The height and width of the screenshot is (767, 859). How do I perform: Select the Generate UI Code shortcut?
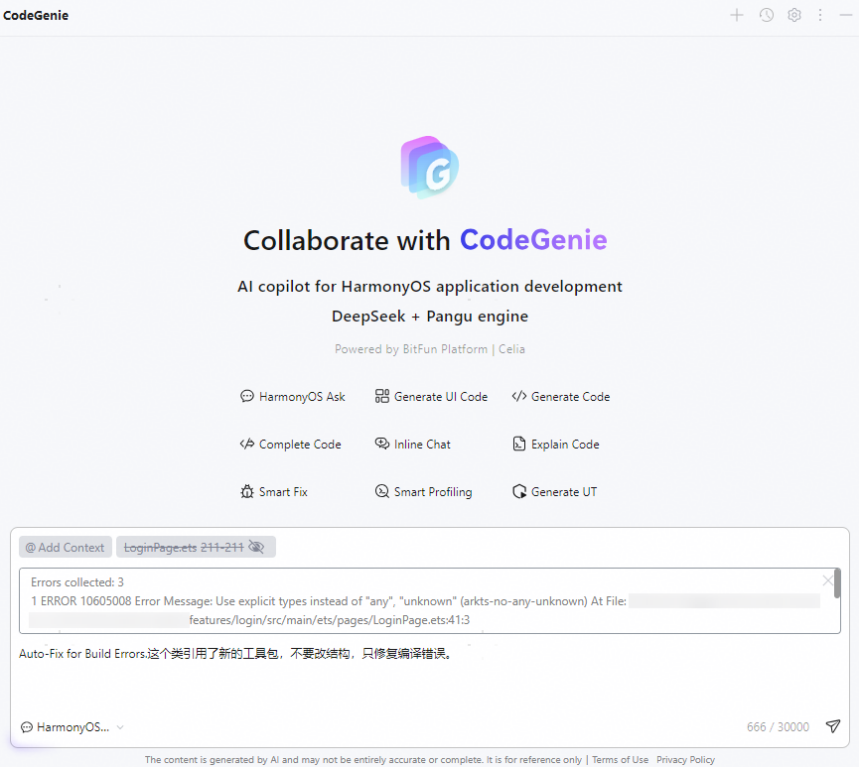coord(431,397)
